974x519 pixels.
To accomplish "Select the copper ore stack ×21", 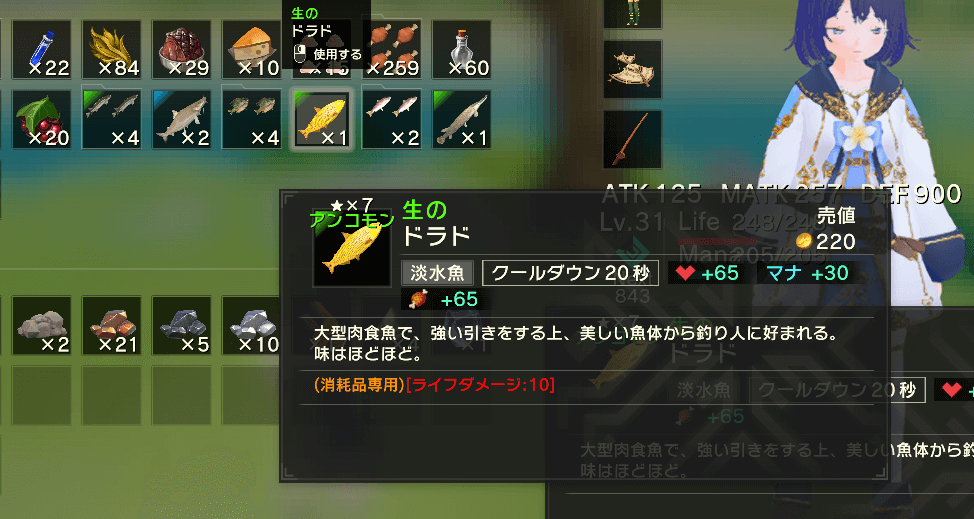I will pos(112,326).
